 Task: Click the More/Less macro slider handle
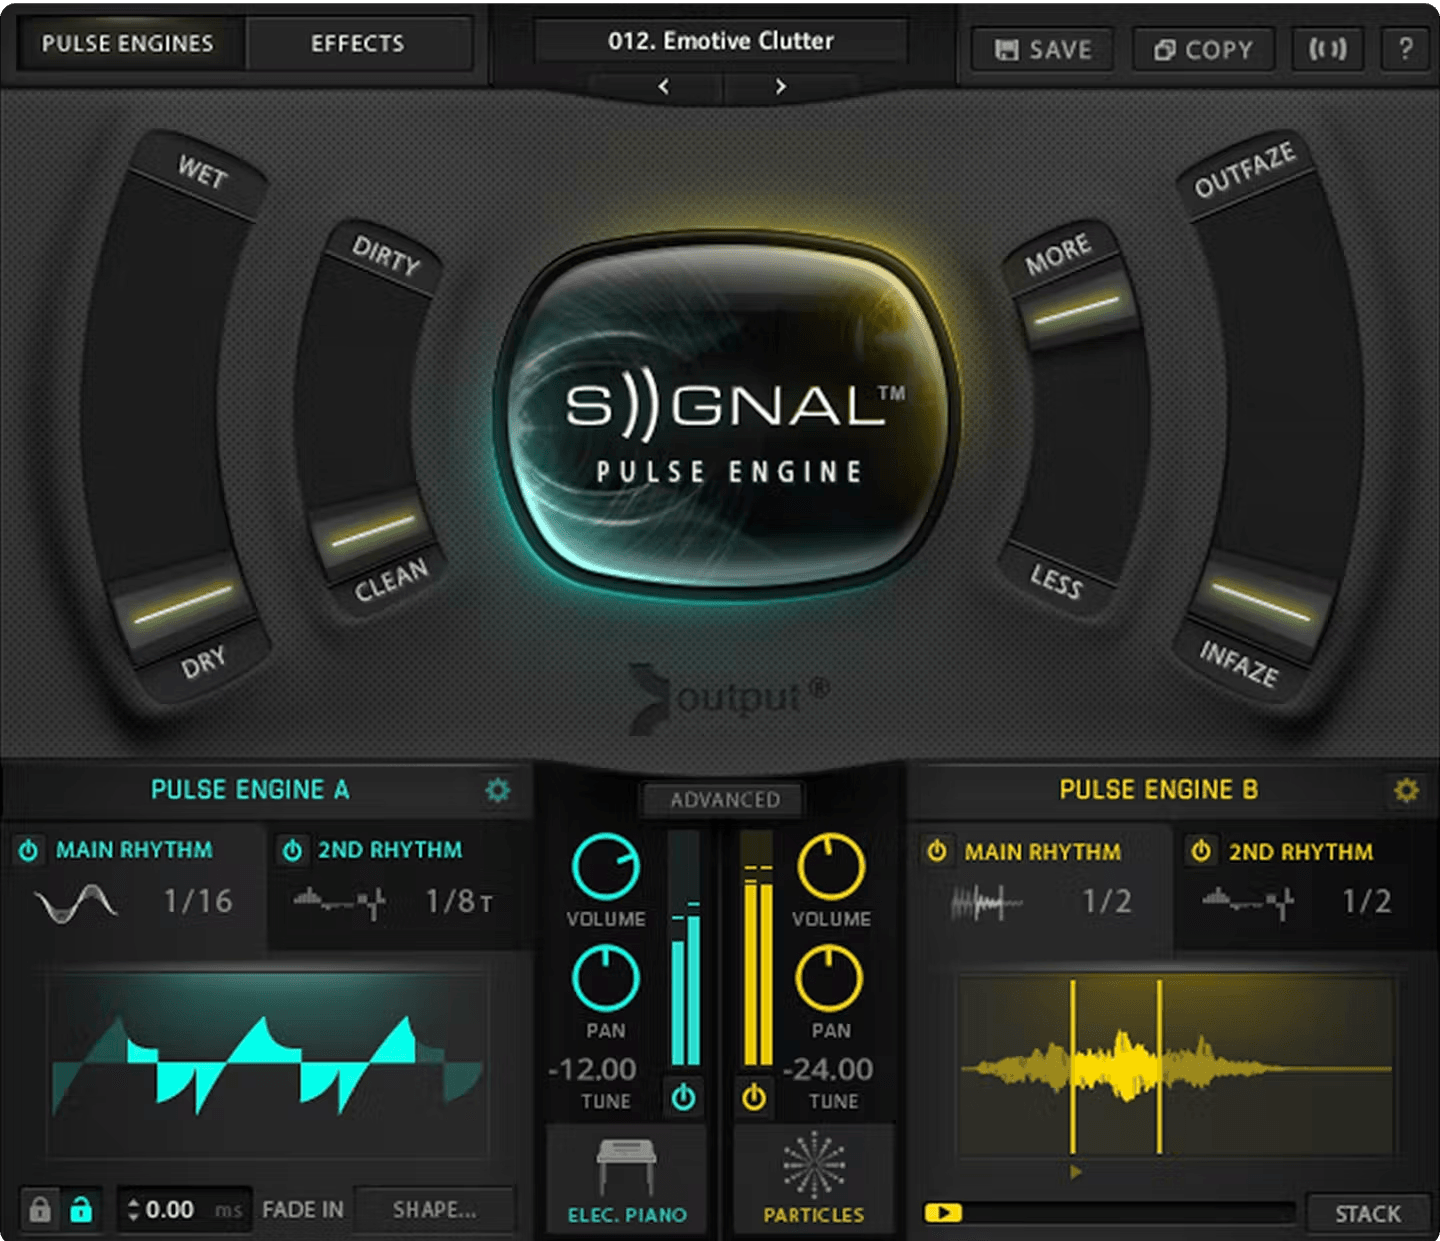pos(1077,312)
